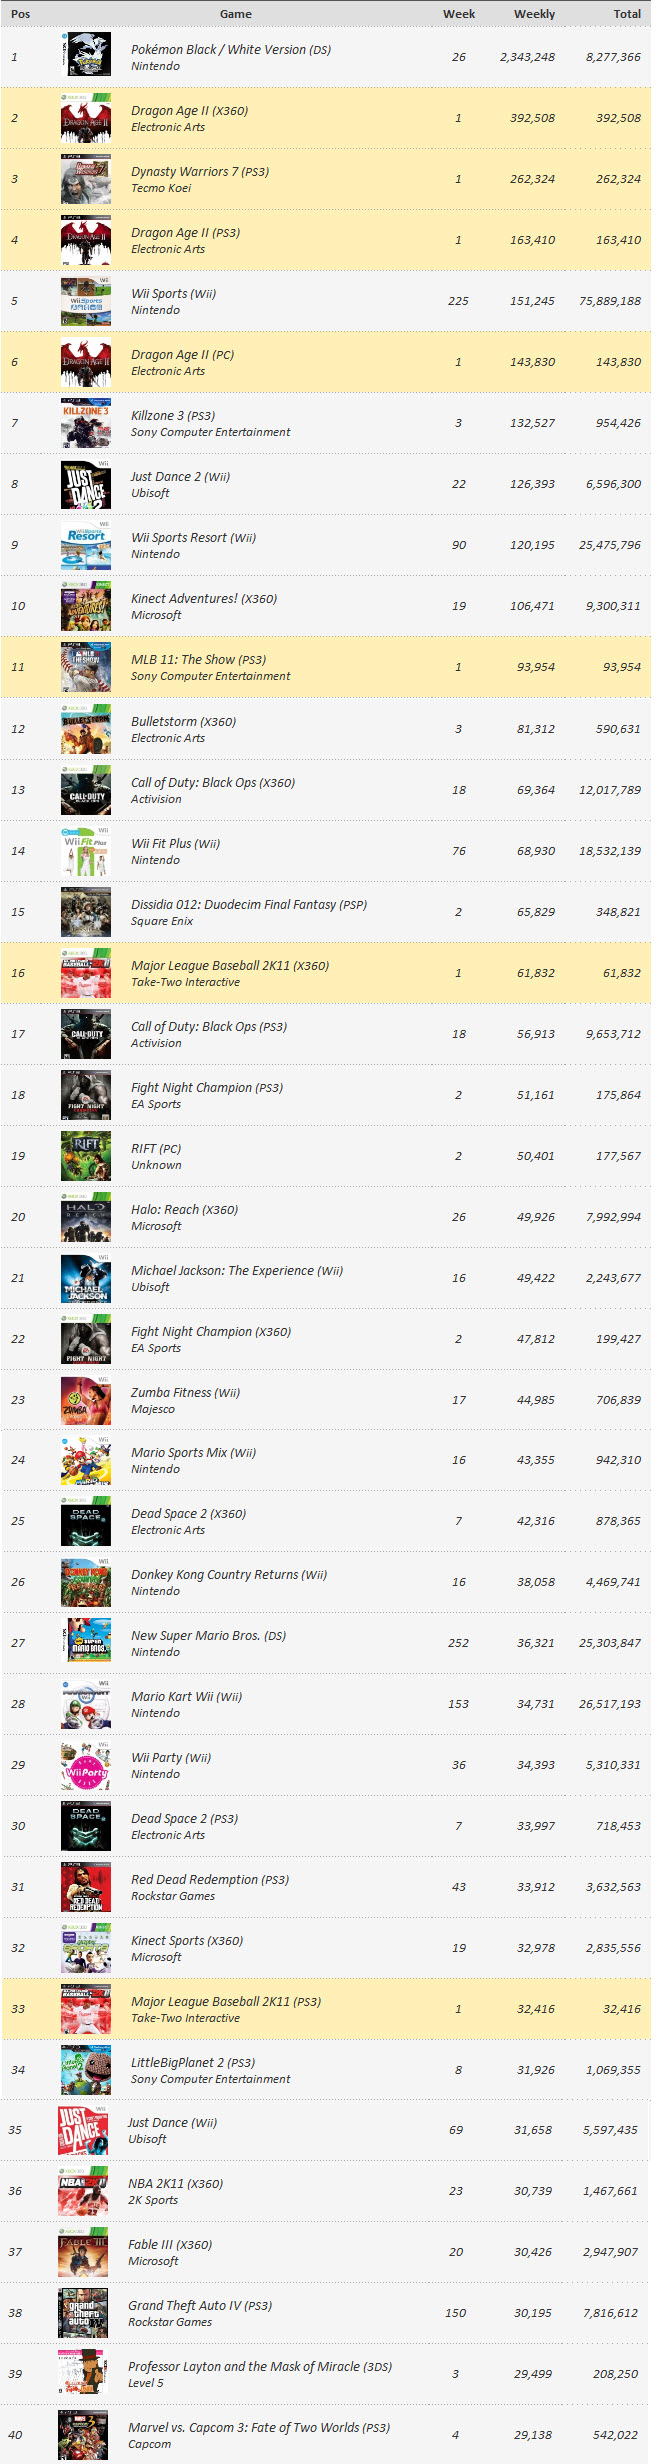Select the LittleBigPlanet 2 cover image
This screenshot has width=657, height=2464.
[86, 2070]
